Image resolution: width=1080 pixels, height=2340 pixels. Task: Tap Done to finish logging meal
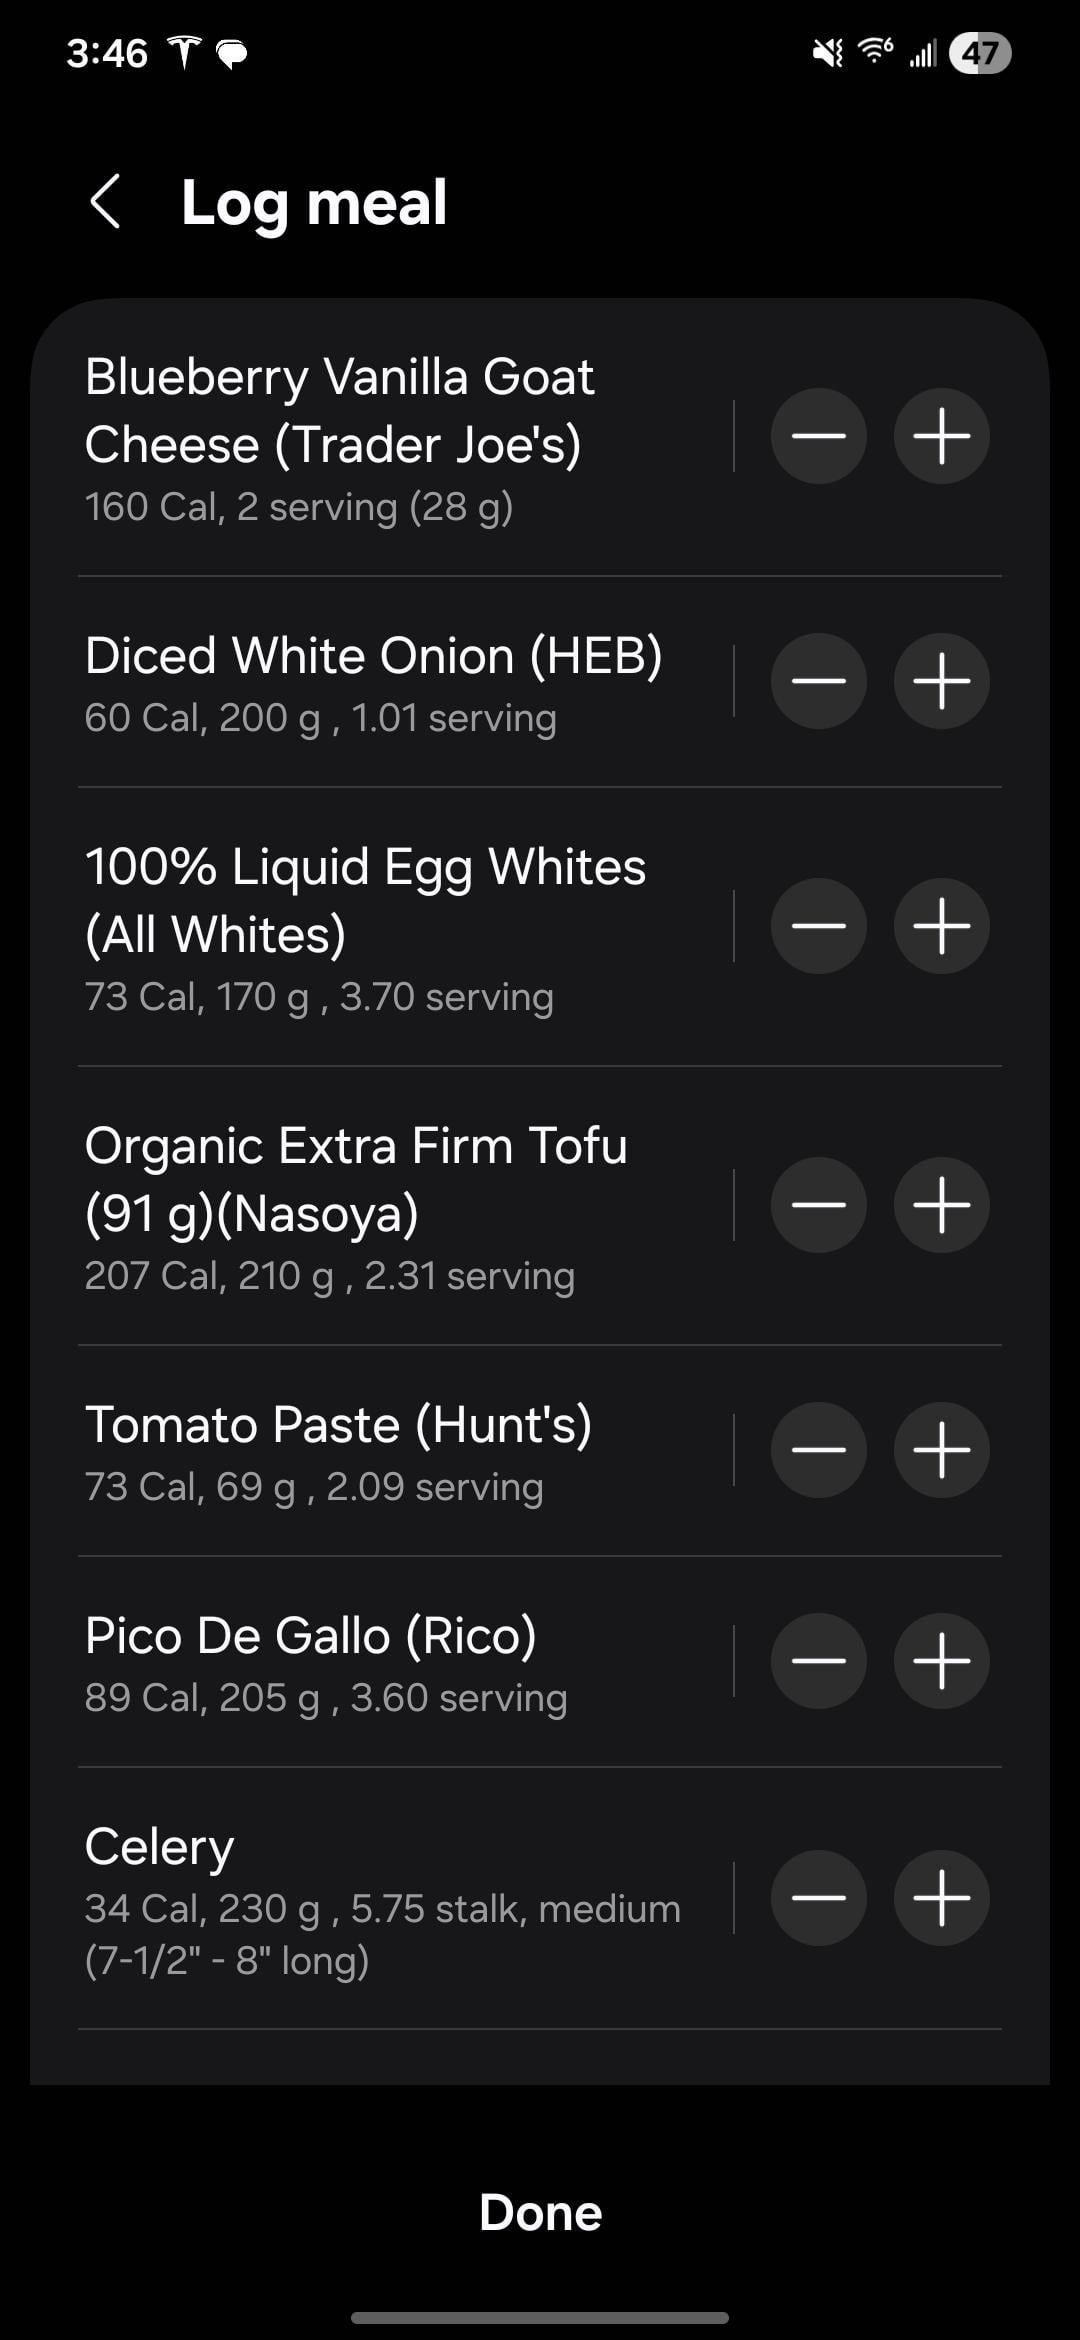pyautogui.click(x=540, y=2212)
